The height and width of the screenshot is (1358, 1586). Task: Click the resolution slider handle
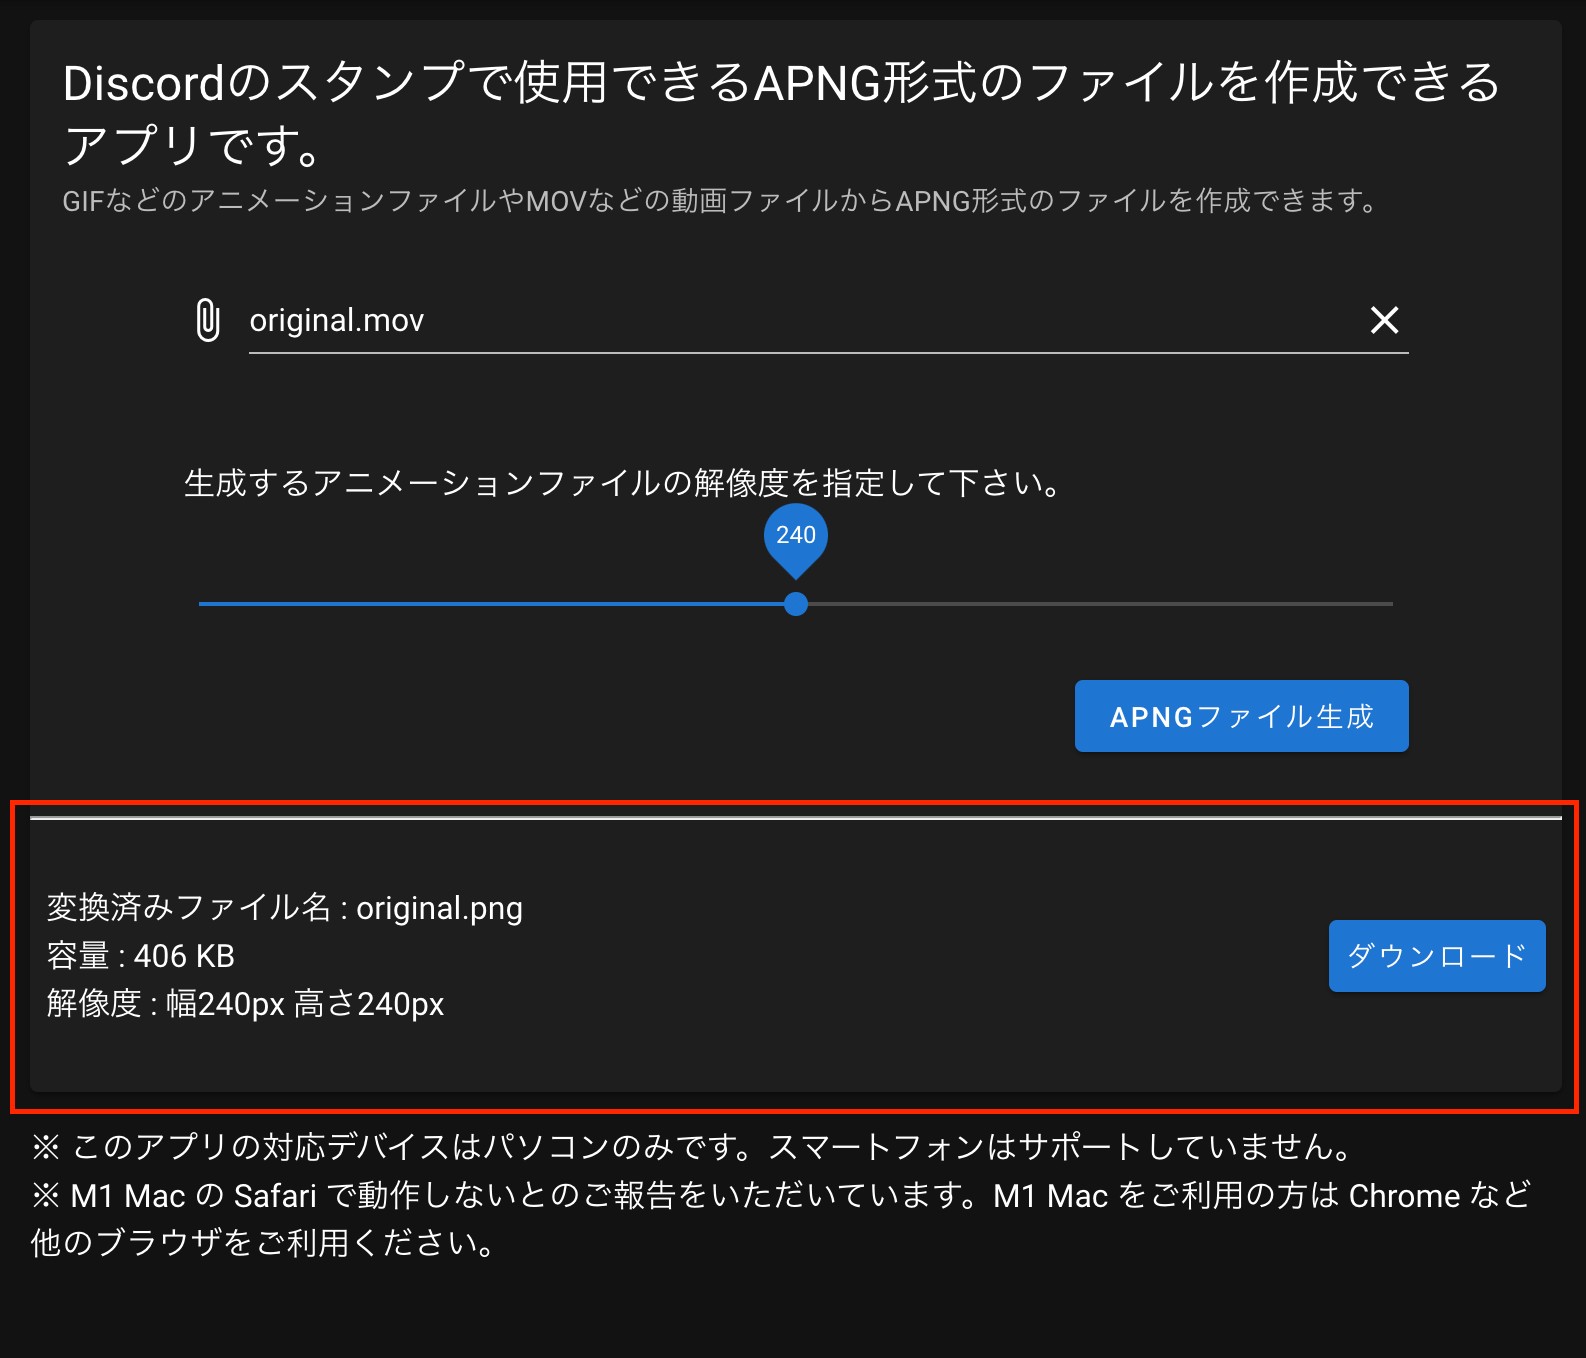pyautogui.click(x=796, y=604)
